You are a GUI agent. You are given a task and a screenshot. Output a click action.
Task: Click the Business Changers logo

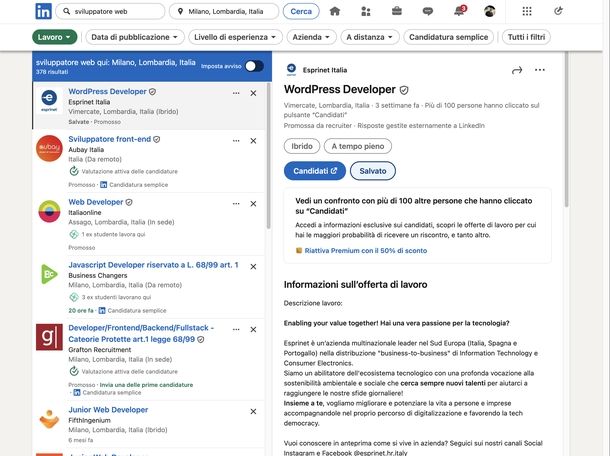tap(49, 274)
